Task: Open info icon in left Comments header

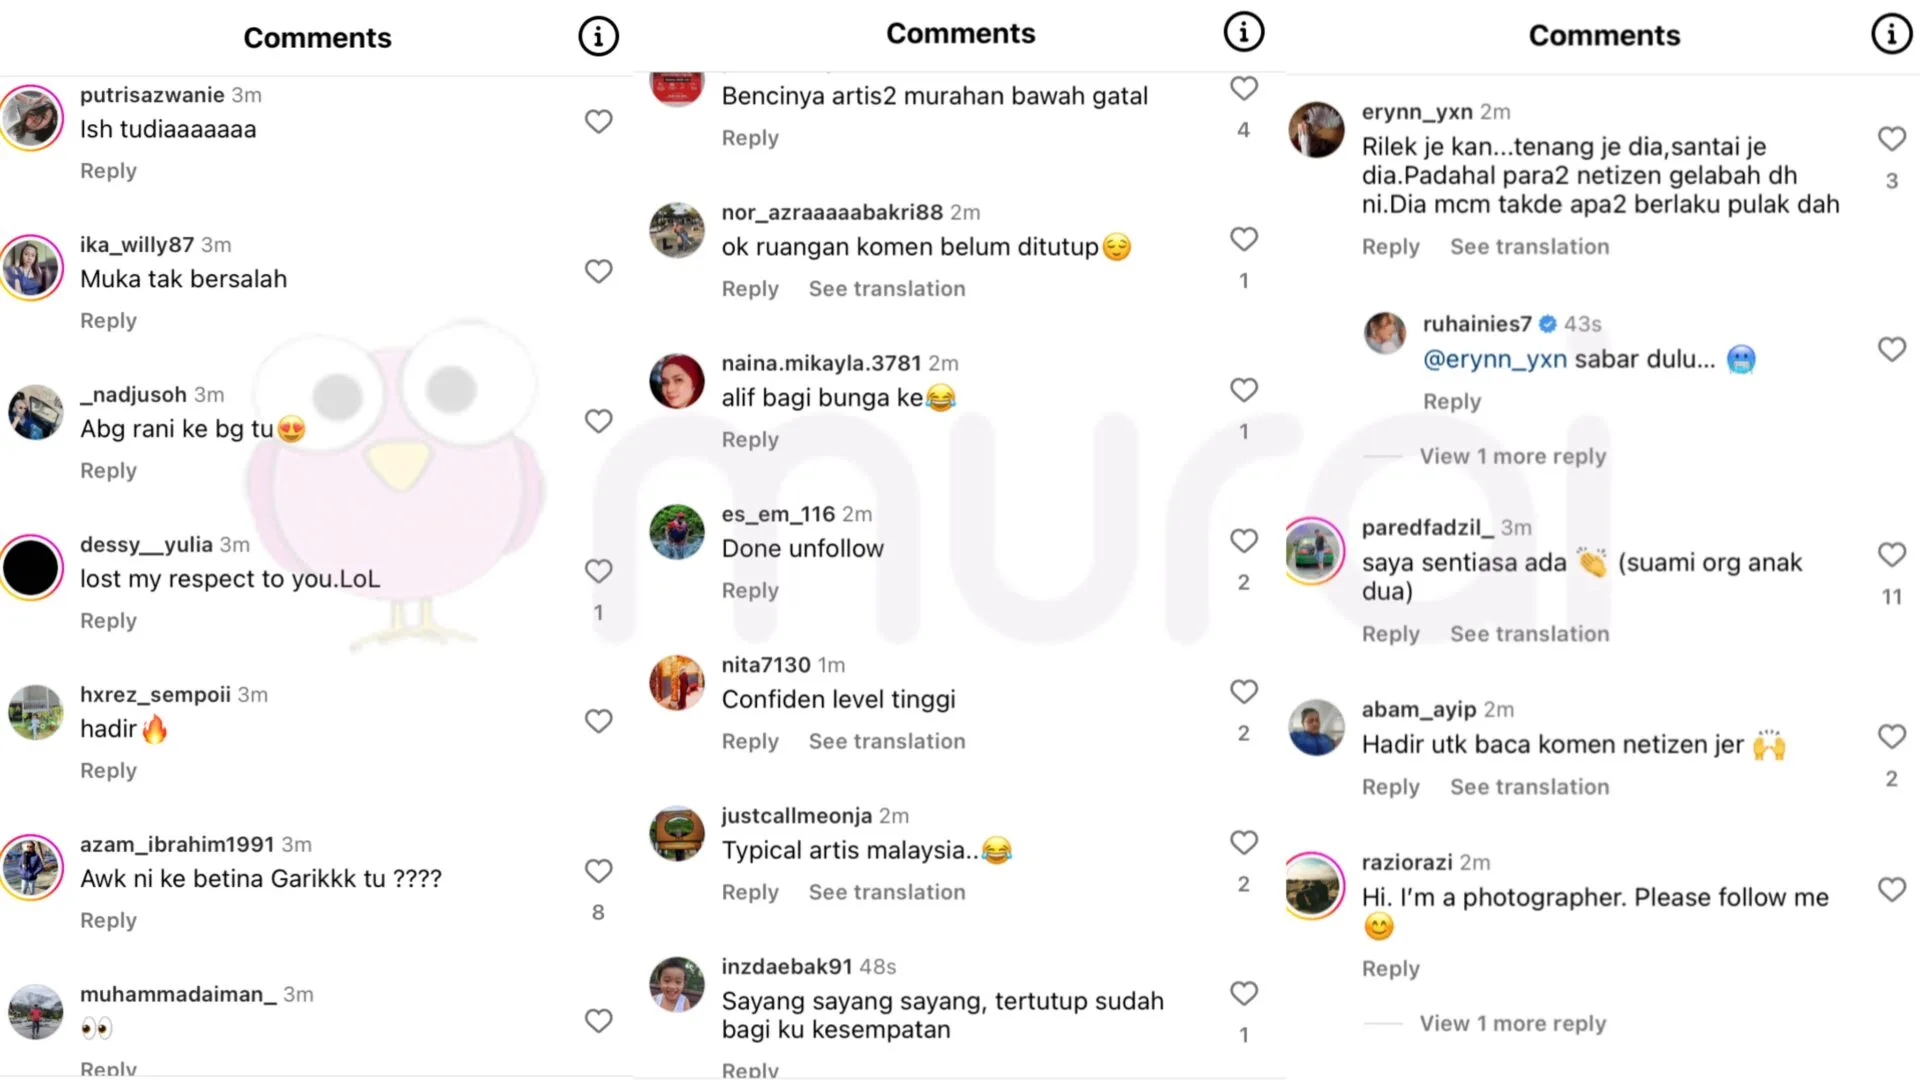Action: (x=598, y=37)
